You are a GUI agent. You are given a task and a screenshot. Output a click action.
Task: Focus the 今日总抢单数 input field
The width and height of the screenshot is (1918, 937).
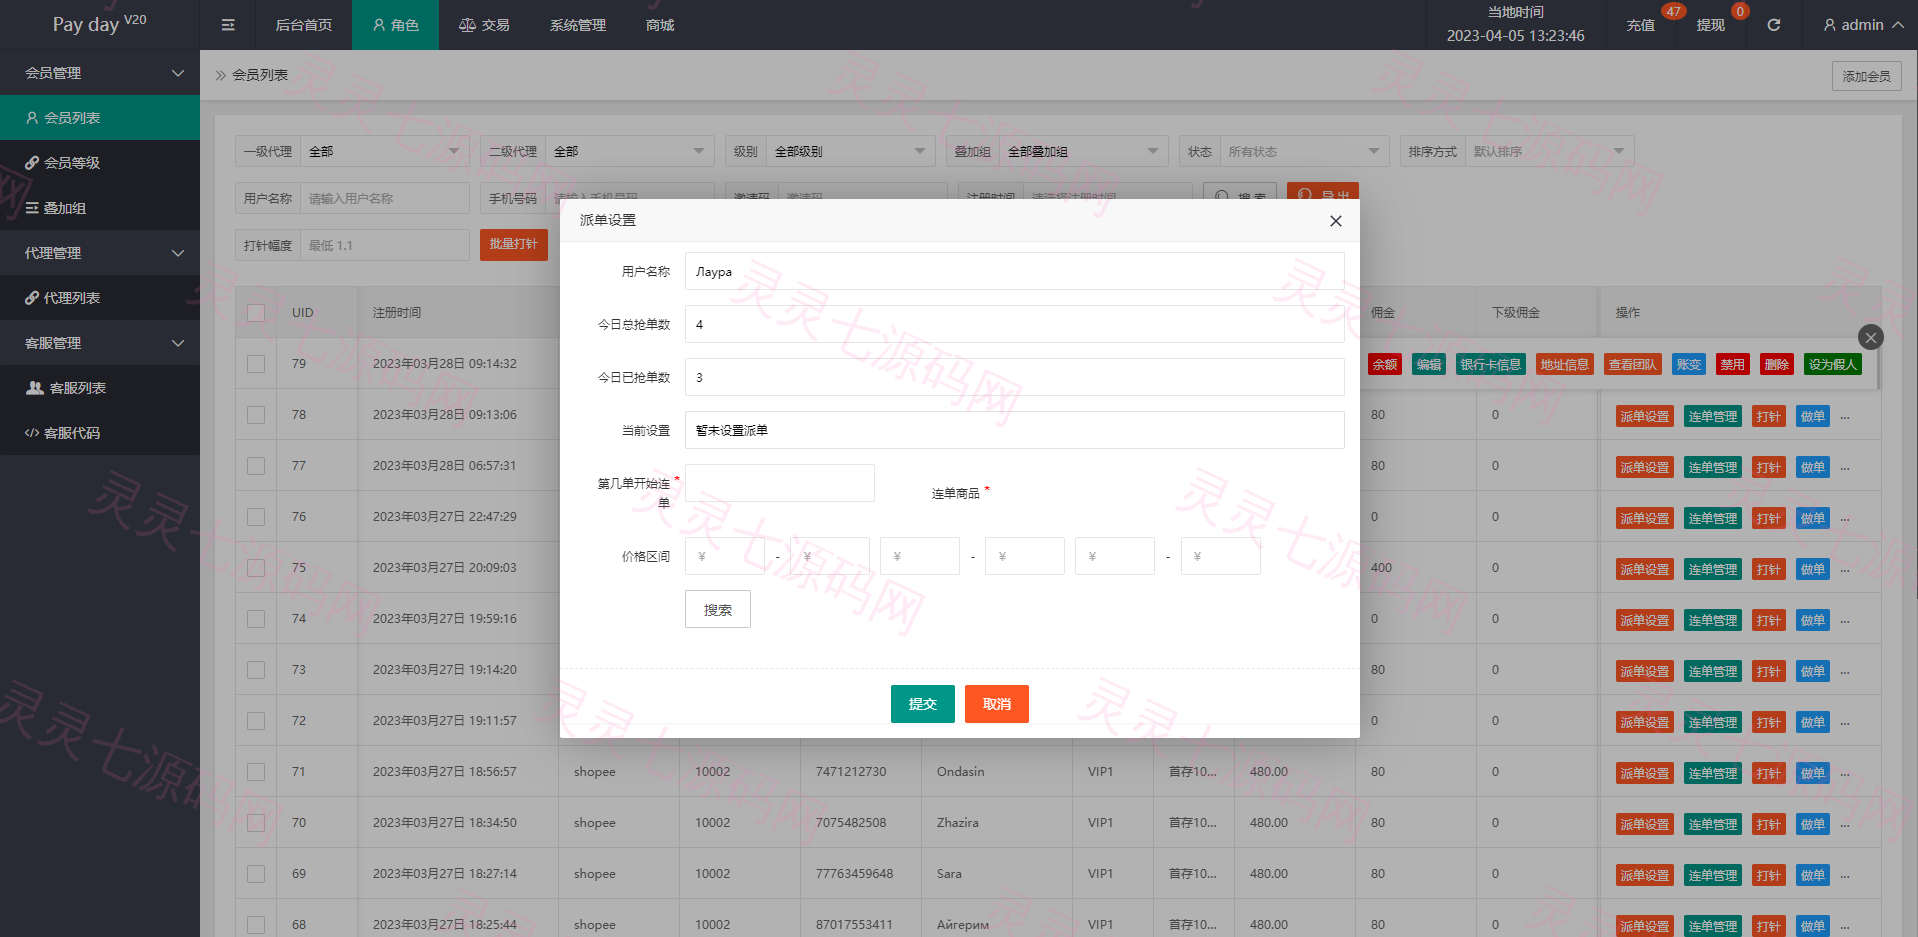point(1015,324)
